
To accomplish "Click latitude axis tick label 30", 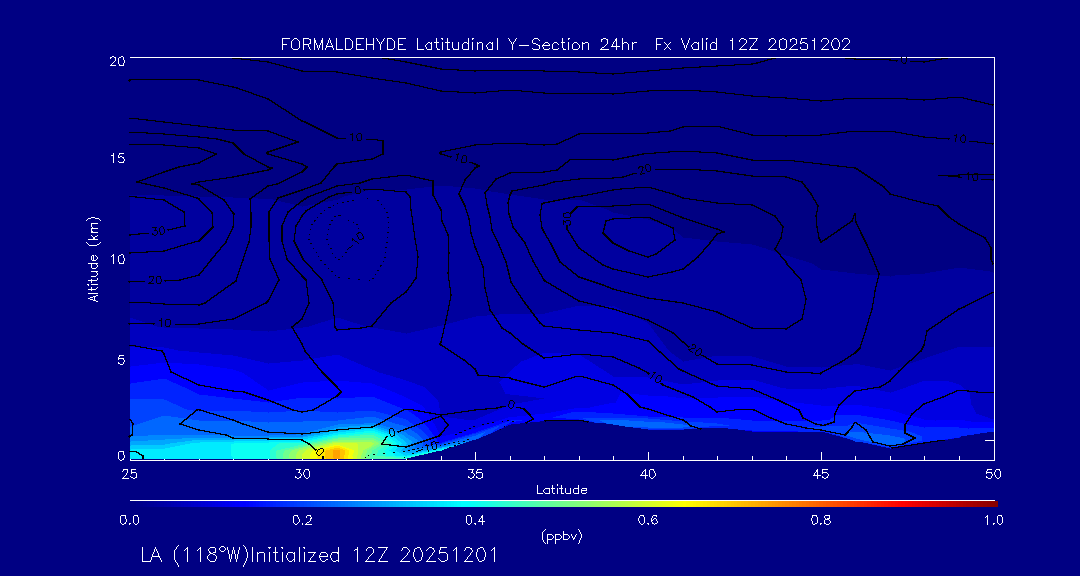I will 302,474.
